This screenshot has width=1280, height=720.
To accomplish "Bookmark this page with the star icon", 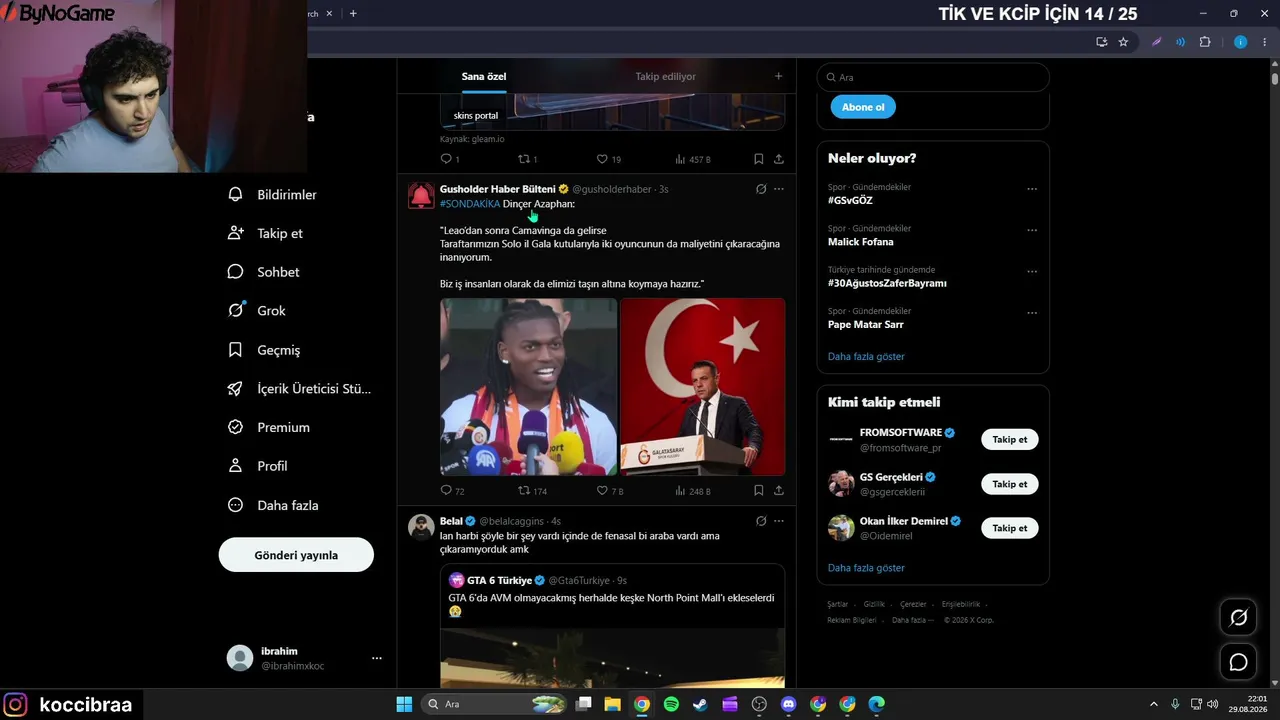I will (1123, 42).
